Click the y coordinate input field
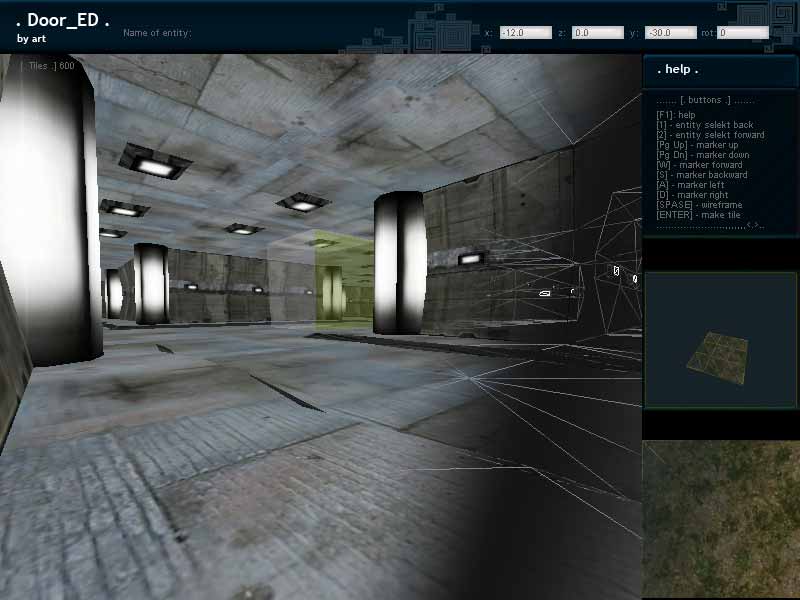The height and width of the screenshot is (600, 800). point(670,33)
